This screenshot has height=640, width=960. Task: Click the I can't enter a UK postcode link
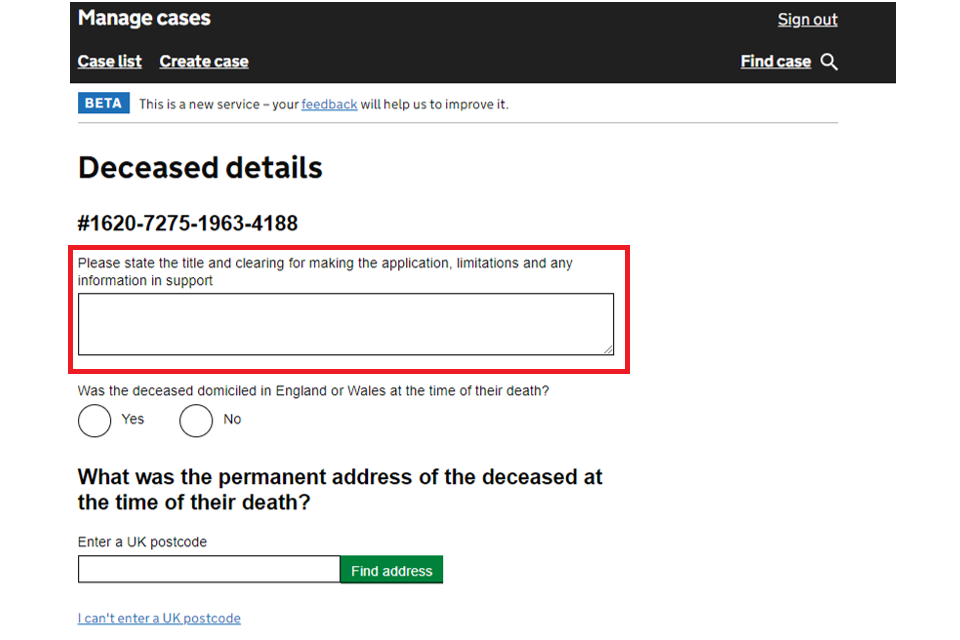coord(159,618)
